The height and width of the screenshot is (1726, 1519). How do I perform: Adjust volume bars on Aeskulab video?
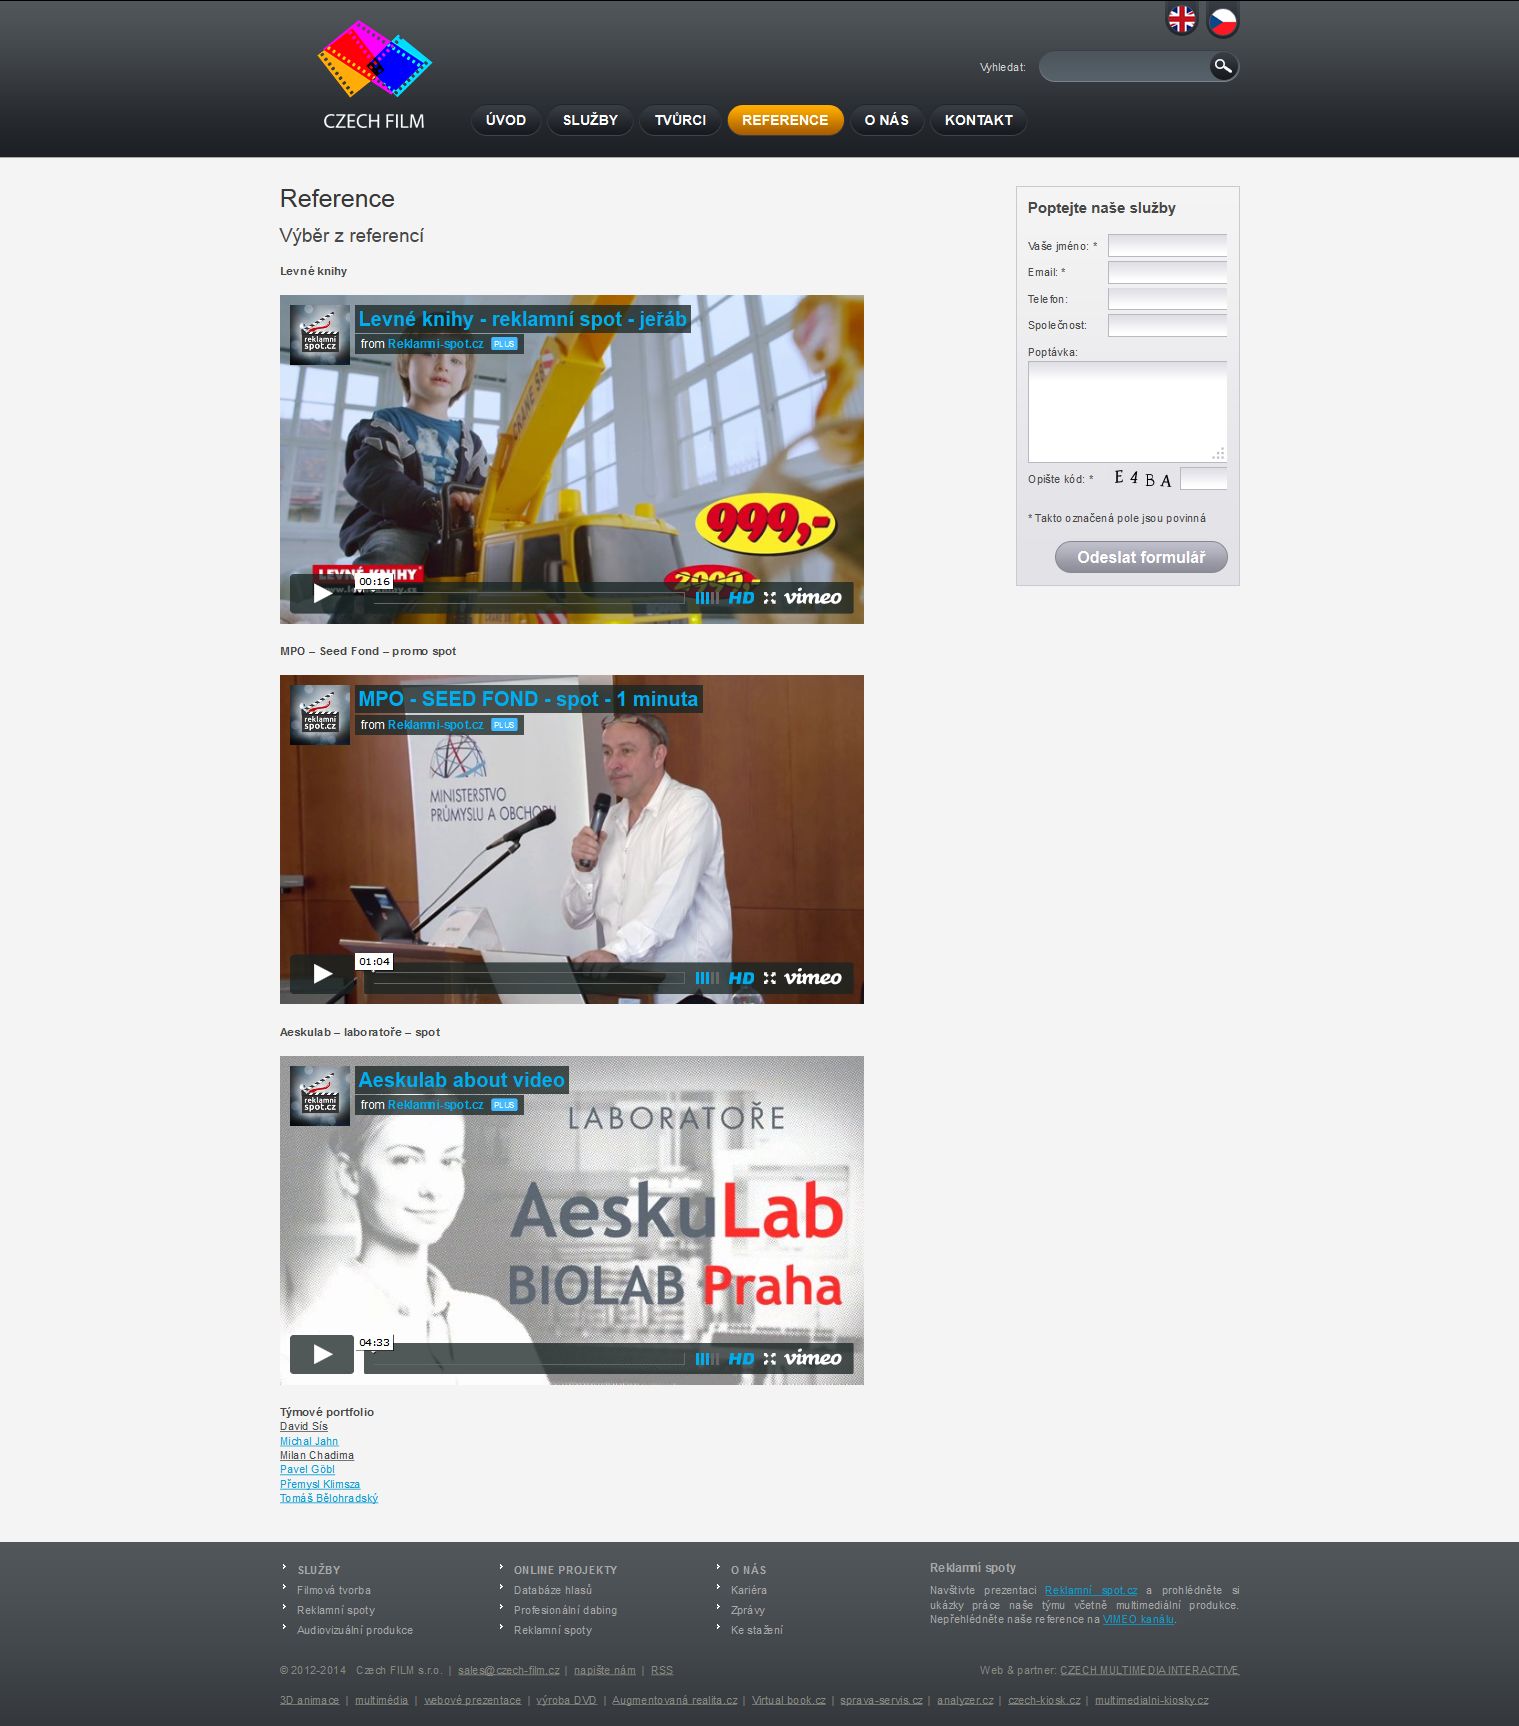[x=706, y=1358]
